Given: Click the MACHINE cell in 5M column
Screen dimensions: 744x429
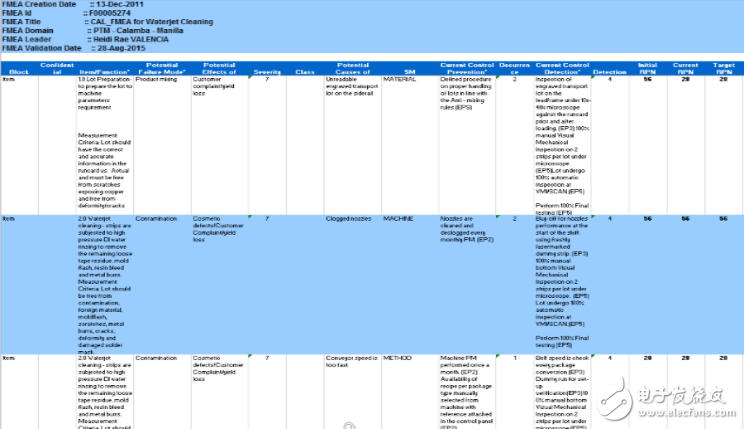Looking at the screenshot, I should click(x=399, y=217).
